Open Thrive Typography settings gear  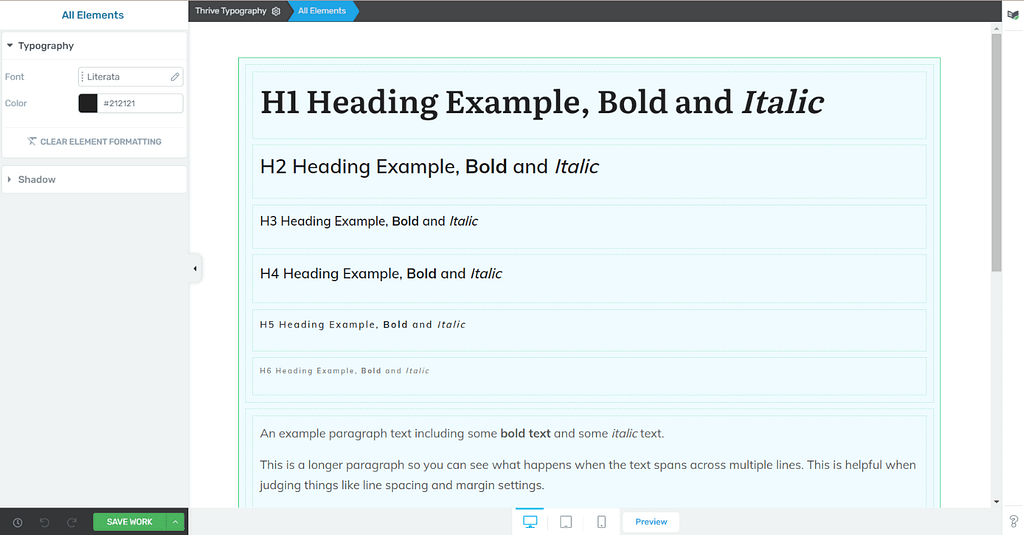[x=276, y=11]
